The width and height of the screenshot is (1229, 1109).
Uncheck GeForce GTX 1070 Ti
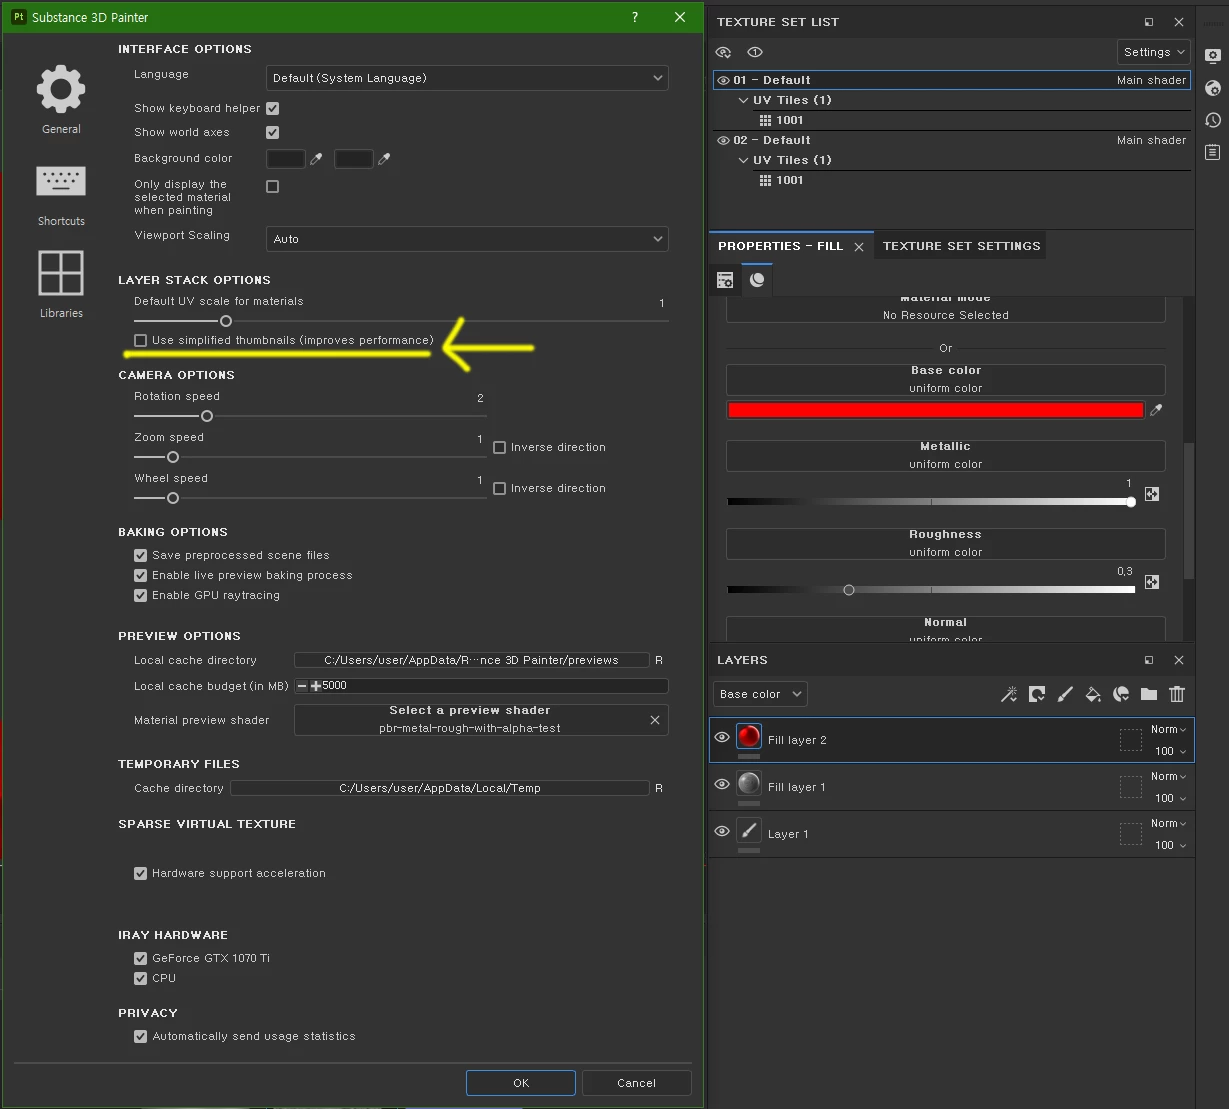[x=140, y=958]
